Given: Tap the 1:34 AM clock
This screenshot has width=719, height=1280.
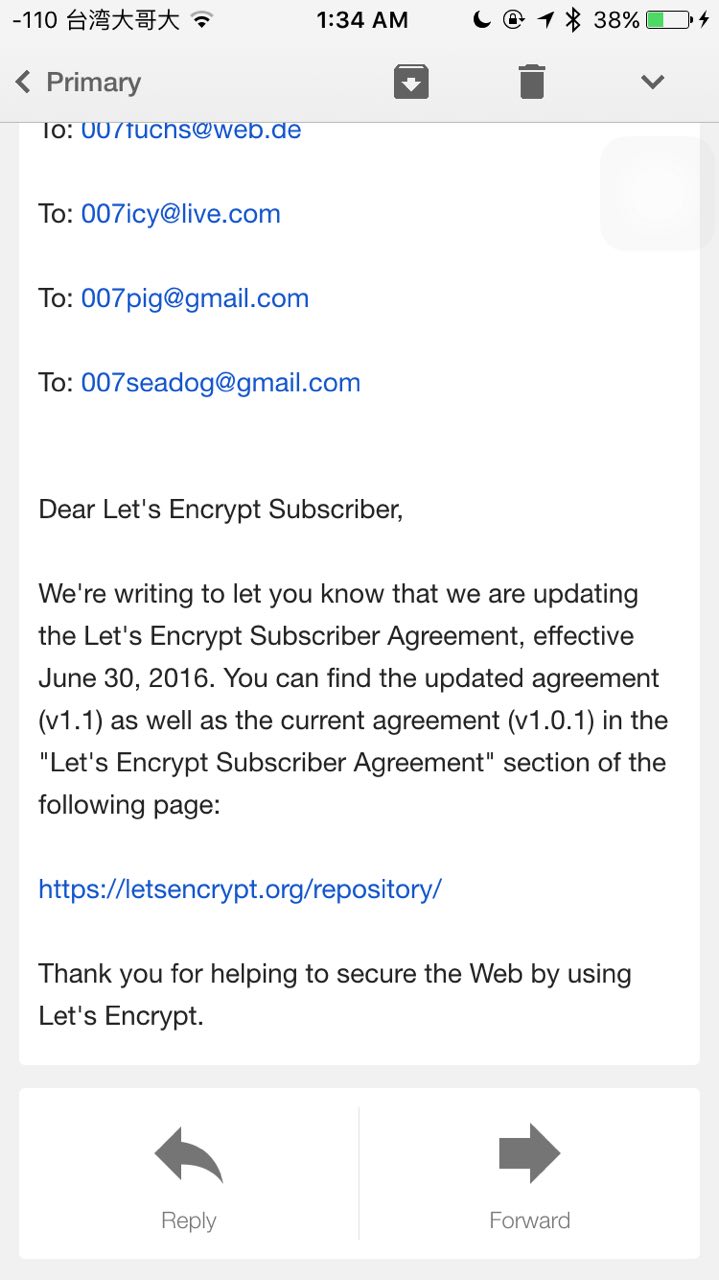Looking at the screenshot, I should tap(362, 20).
